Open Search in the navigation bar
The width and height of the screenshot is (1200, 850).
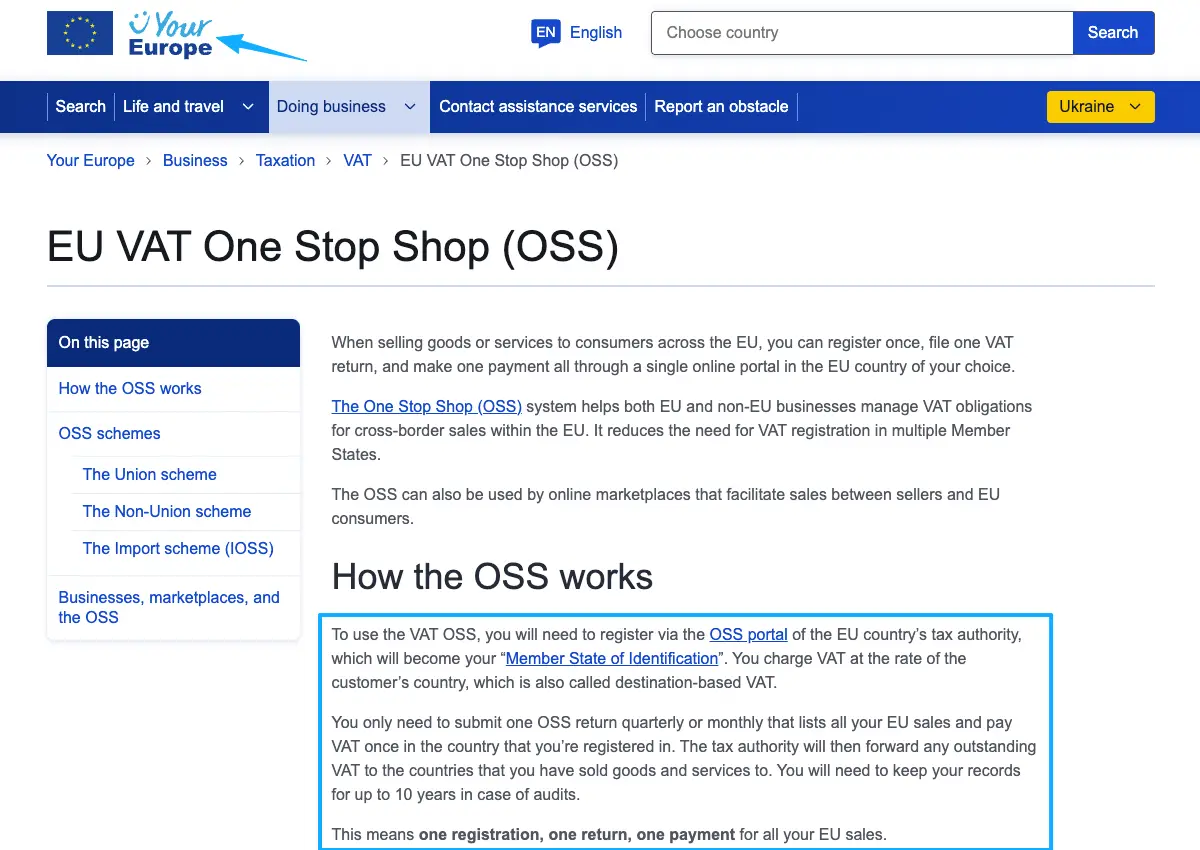click(80, 106)
